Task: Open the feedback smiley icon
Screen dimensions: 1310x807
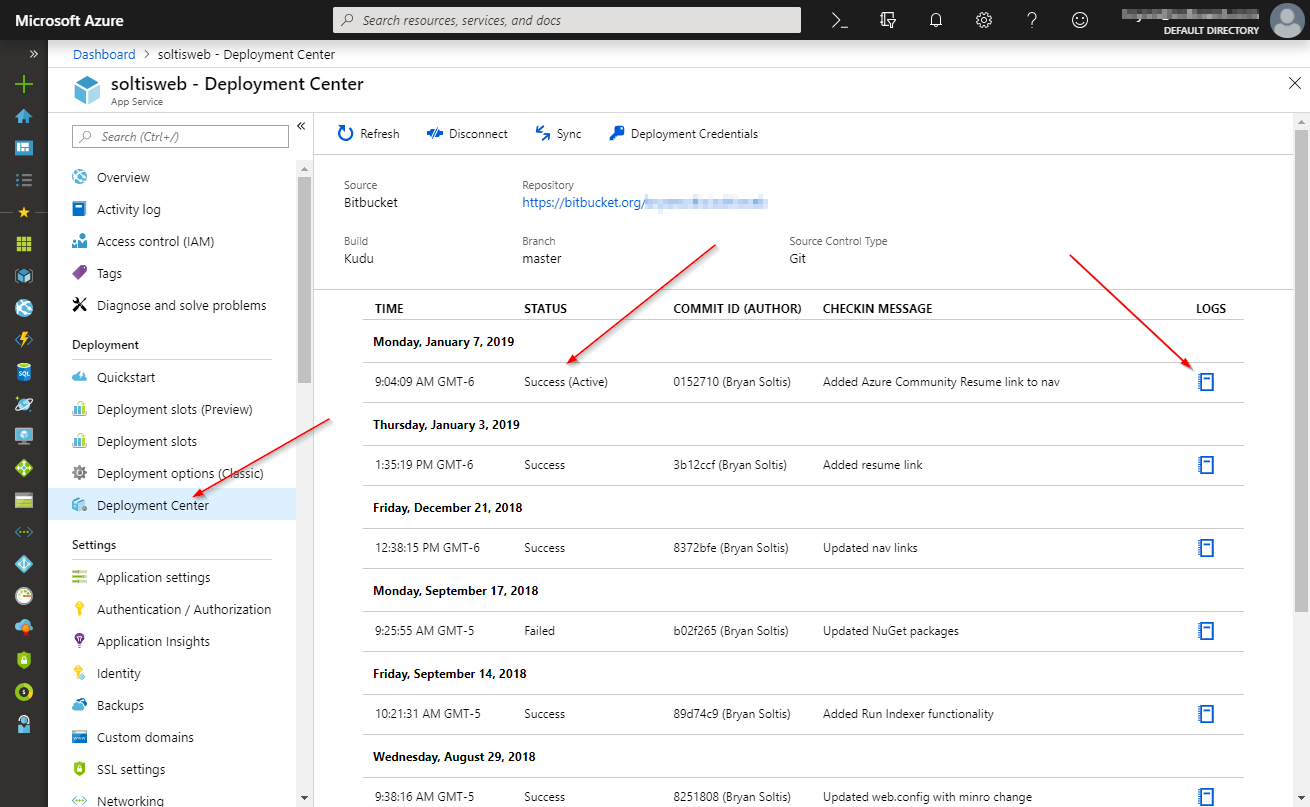Action: [1080, 20]
